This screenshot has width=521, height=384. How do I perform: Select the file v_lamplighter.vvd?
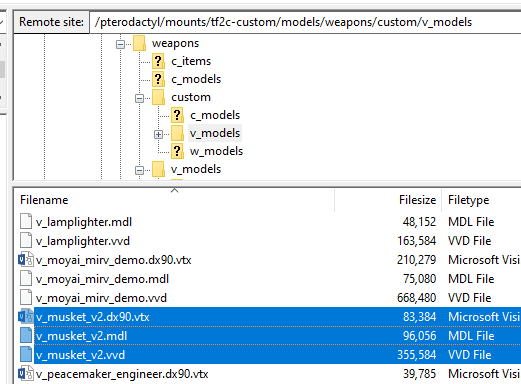pyautogui.click(x=83, y=241)
